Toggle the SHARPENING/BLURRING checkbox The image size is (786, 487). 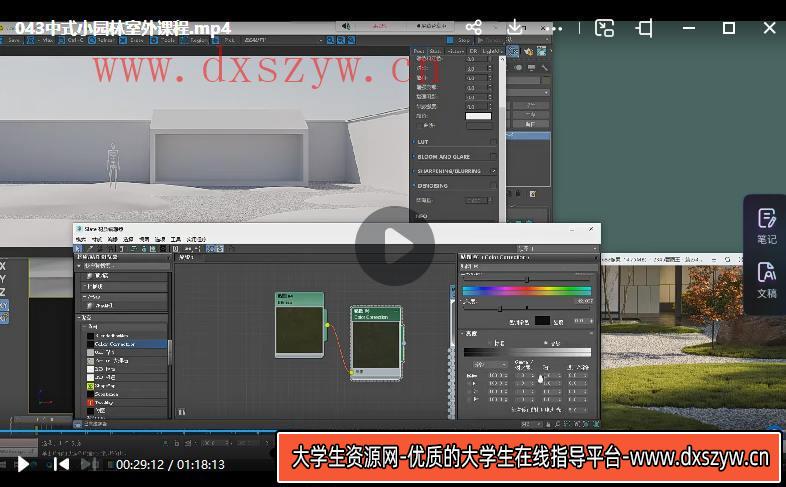493,171
